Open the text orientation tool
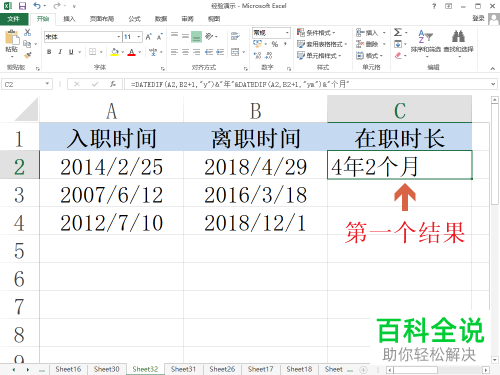 [209, 36]
